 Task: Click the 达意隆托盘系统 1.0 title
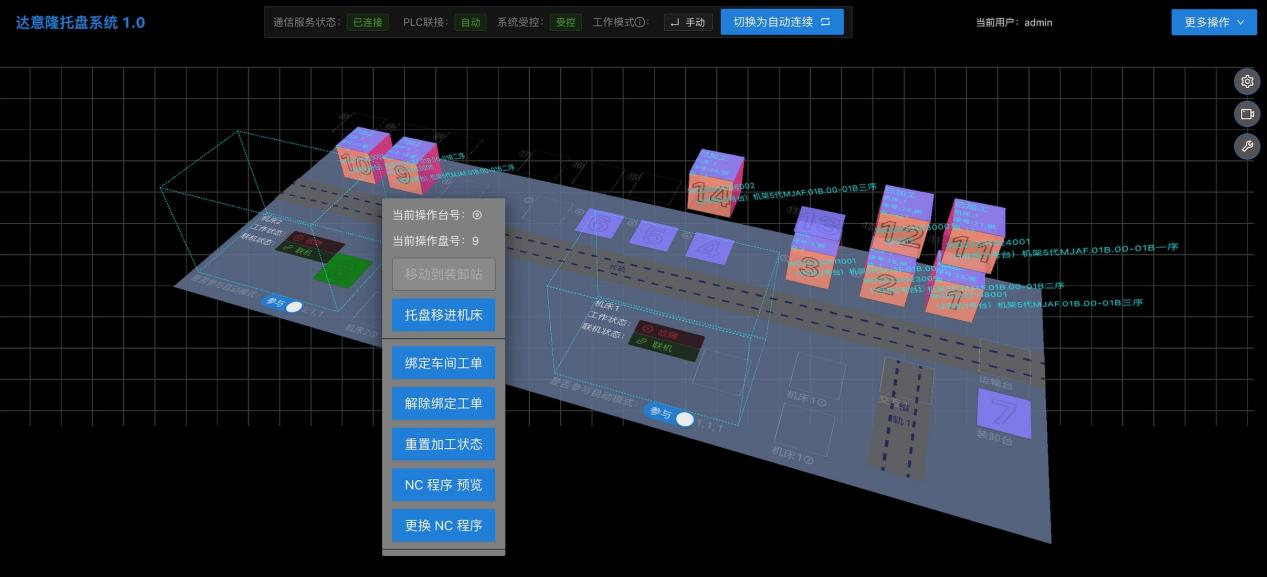tap(80, 22)
